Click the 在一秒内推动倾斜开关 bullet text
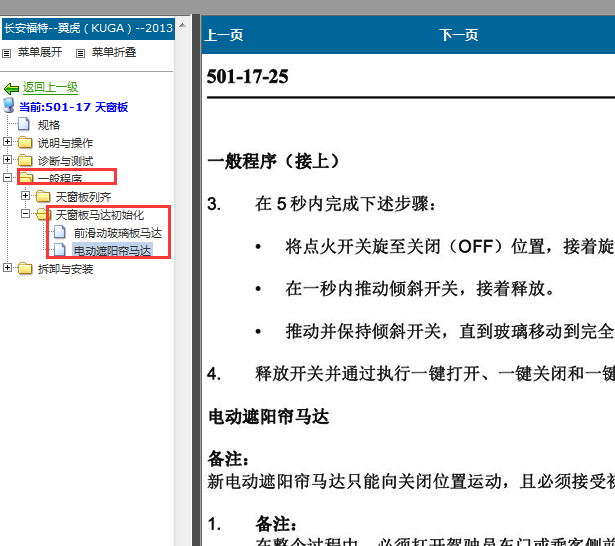Image resolution: width=615 pixels, height=546 pixels. 420,289
